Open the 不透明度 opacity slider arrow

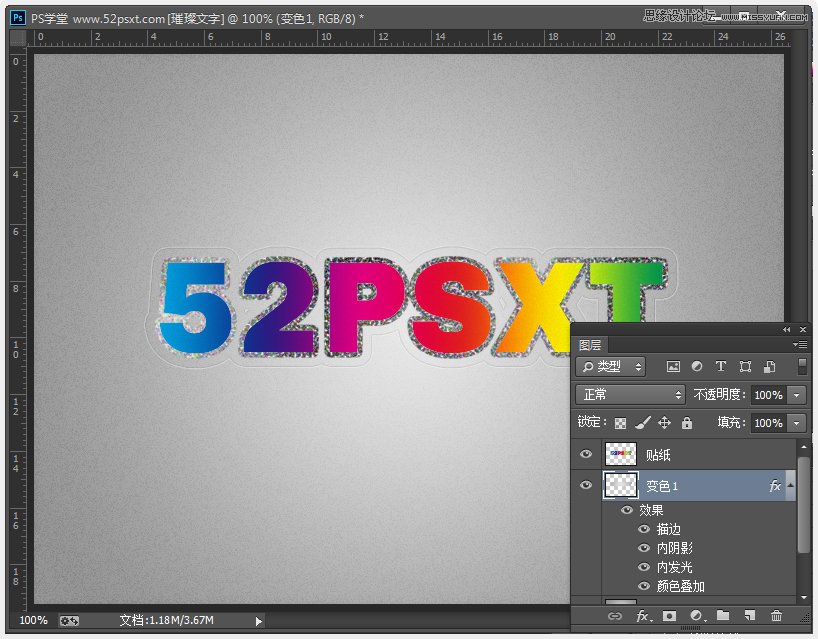pyautogui.click(x=797, y=395)
